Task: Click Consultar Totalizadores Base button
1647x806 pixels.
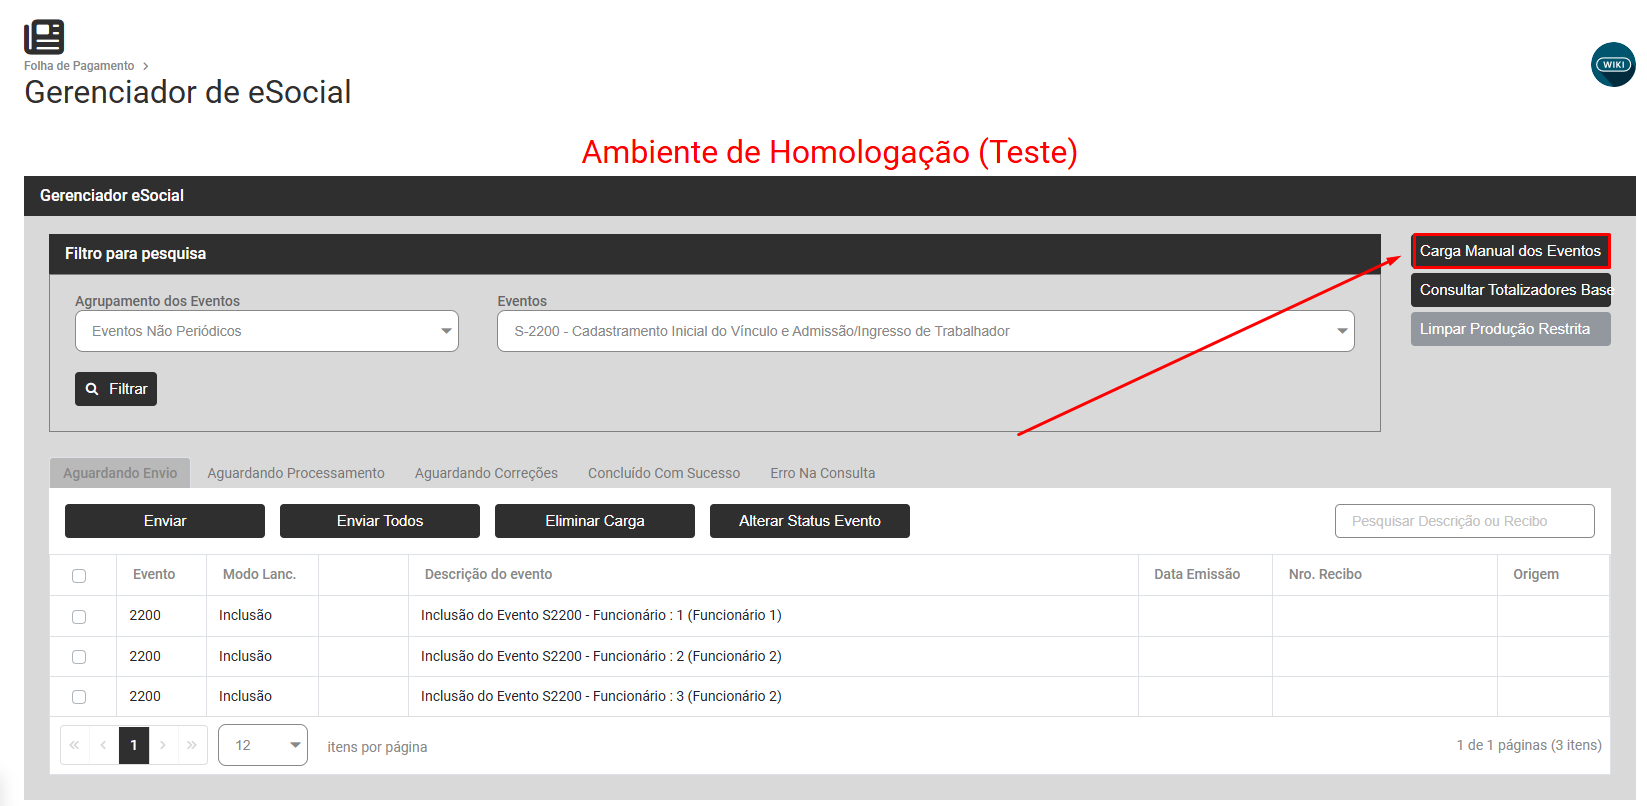Action: pyautogui.click(x=1511, y=290)
